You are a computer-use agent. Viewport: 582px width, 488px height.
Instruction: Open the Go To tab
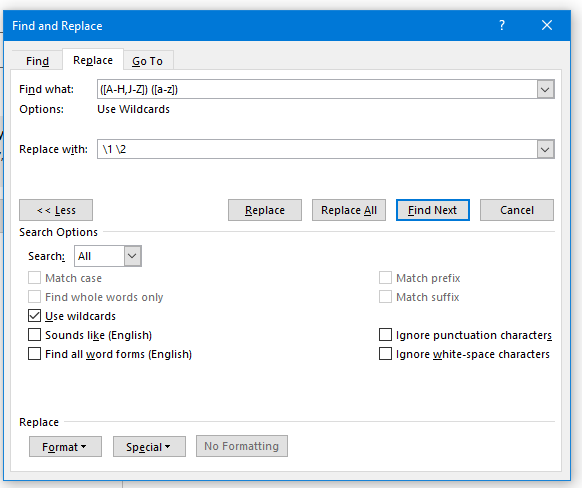click(x=147, y=61)
